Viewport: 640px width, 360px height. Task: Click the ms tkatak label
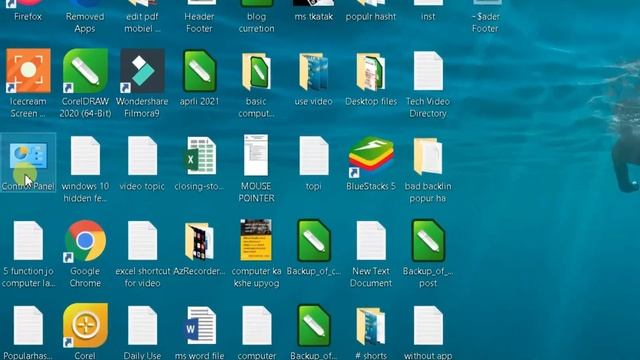pyautogui.click(x=313, y=17)
